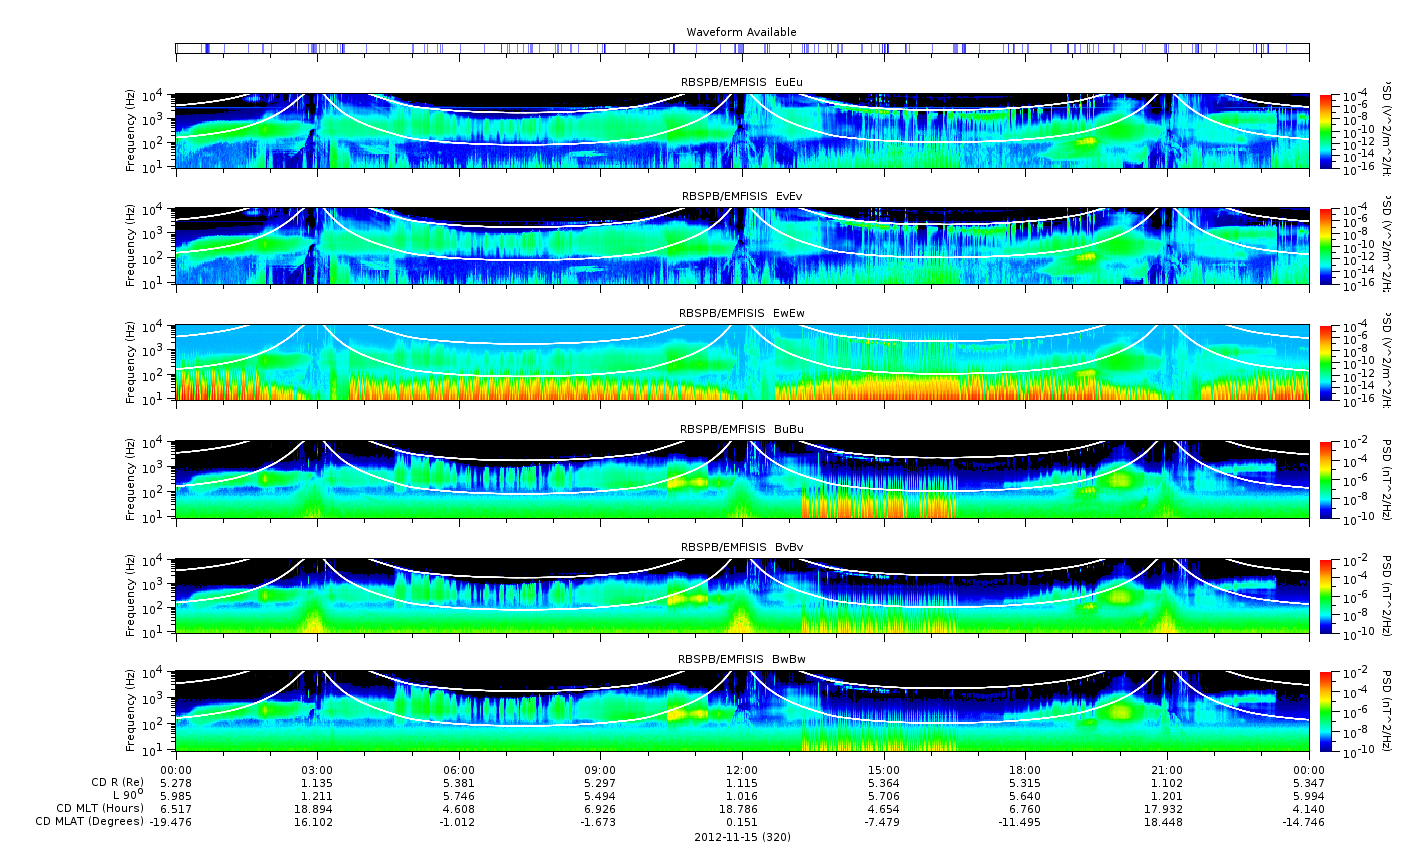Screen dimensions: 1408x859
Task: Click the CD R value 5.381
Action: point(459,783)
